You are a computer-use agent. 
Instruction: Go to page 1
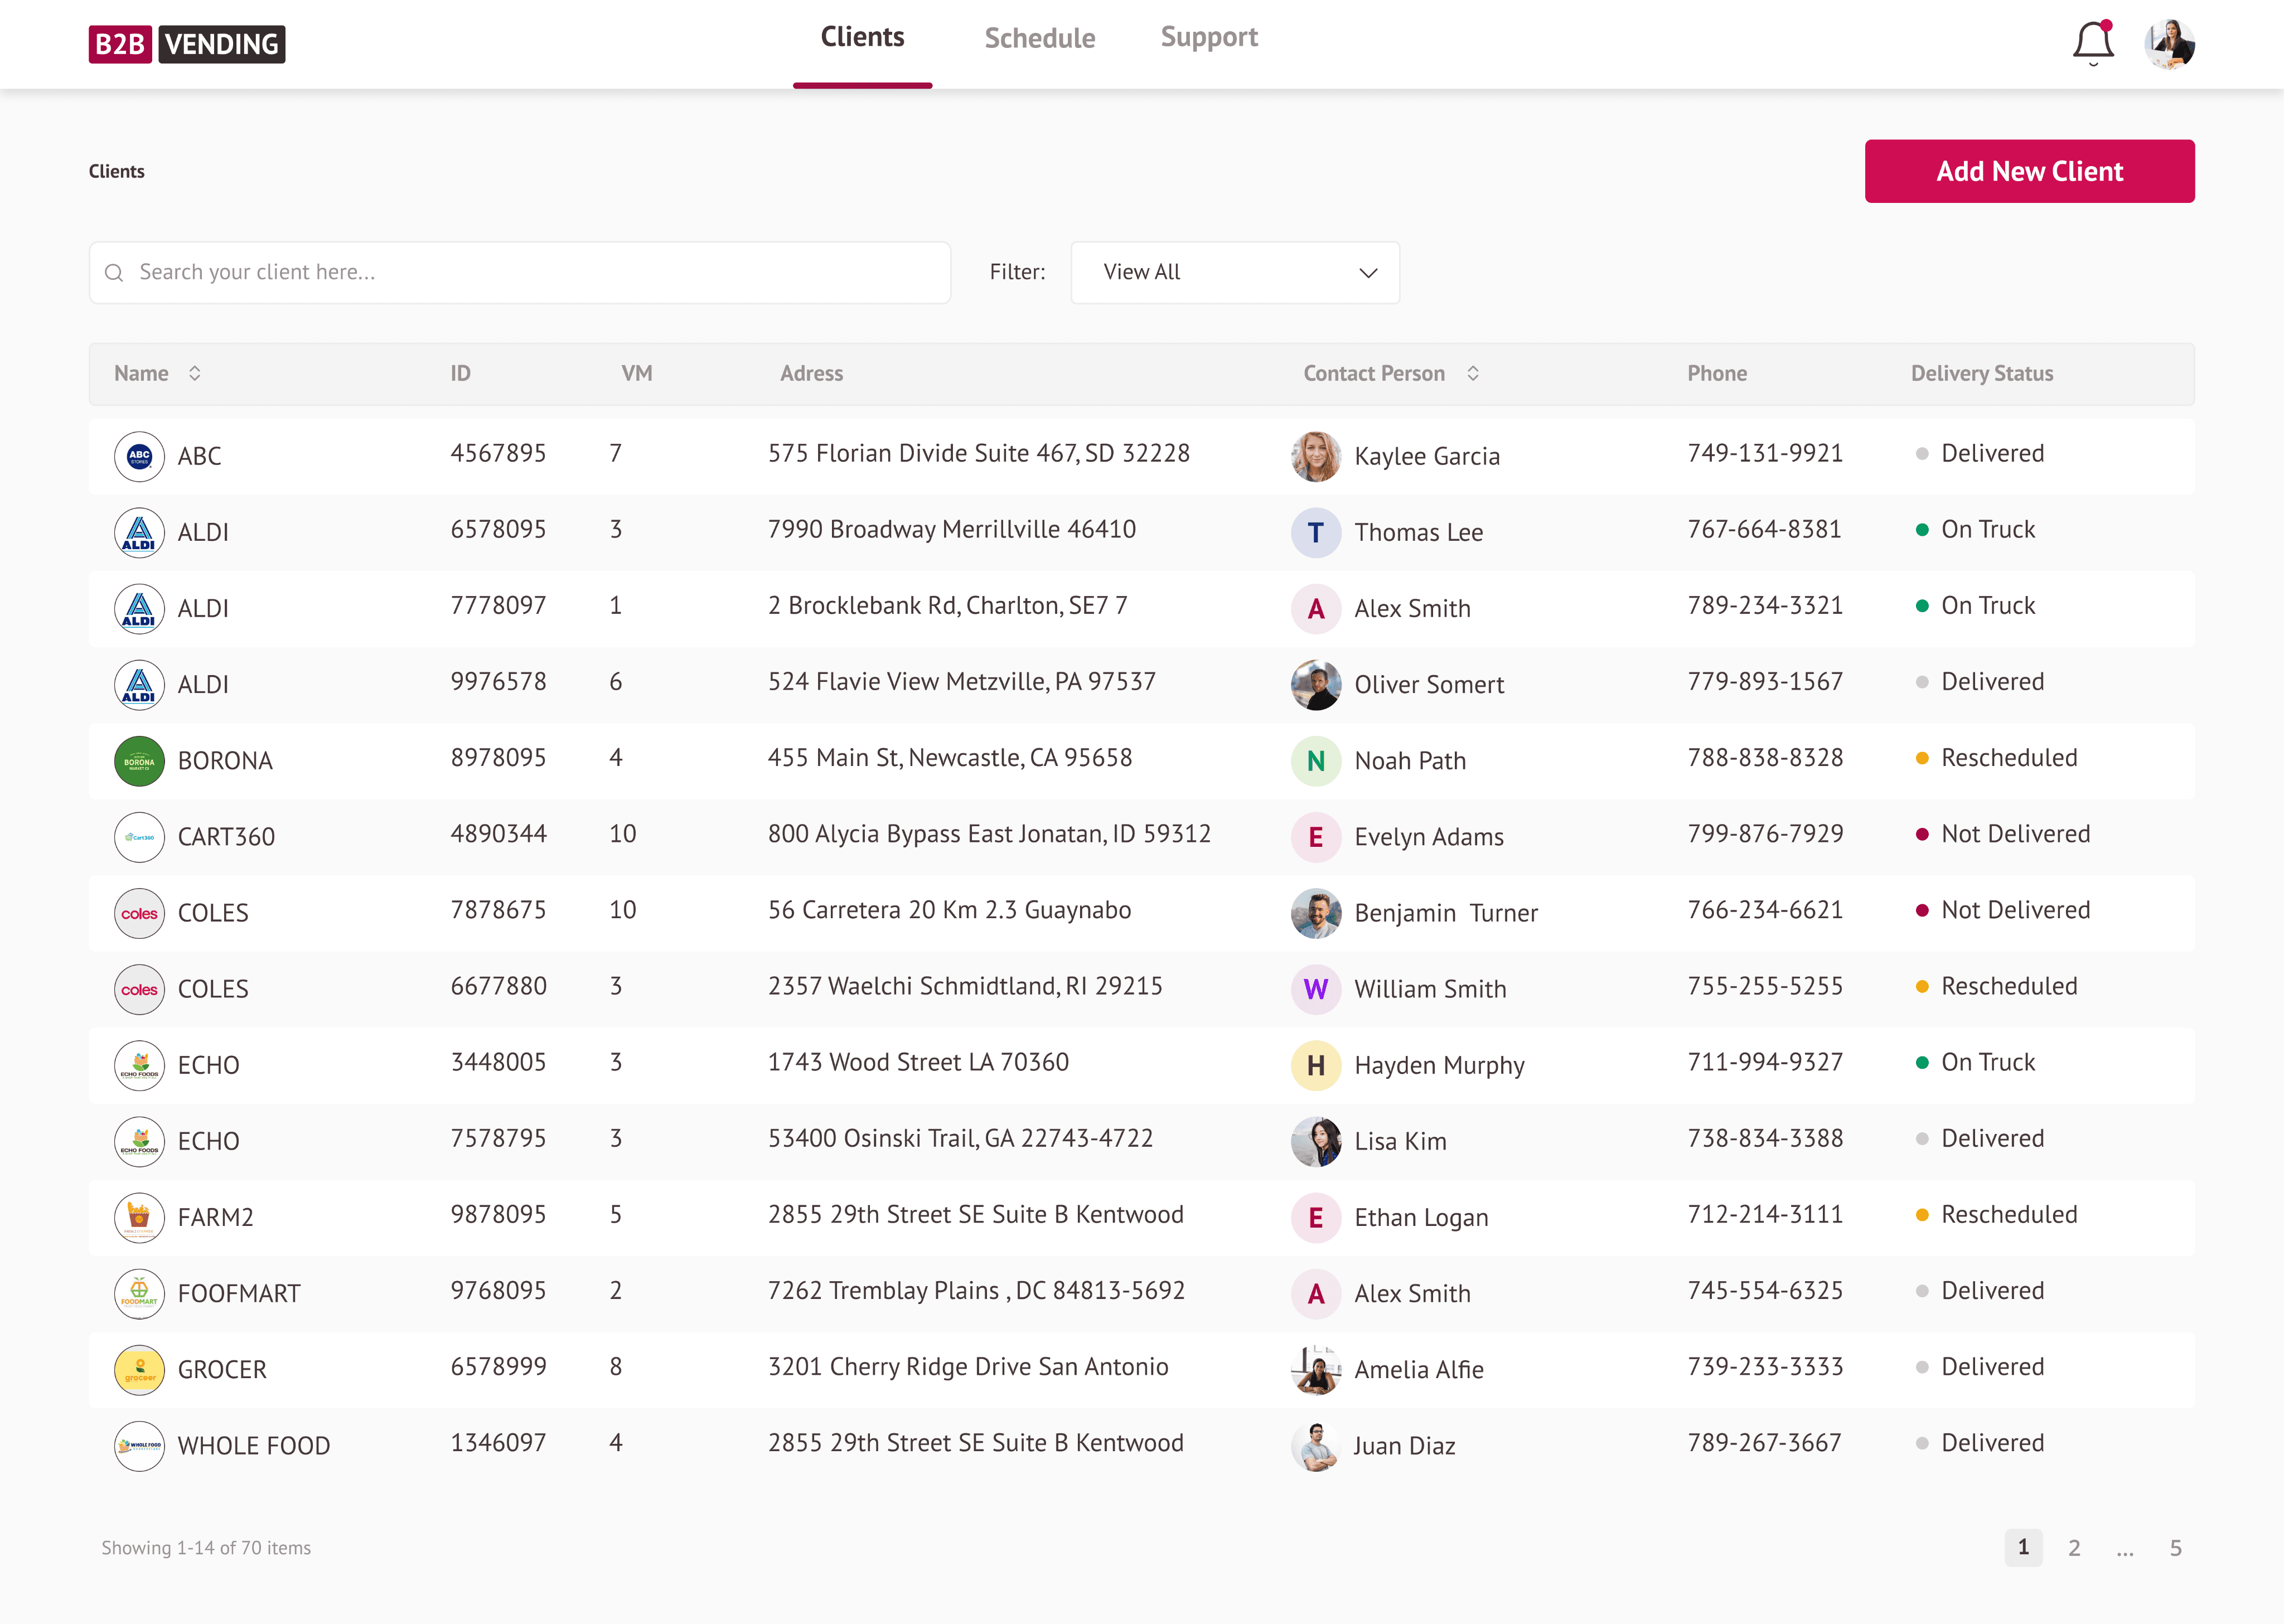pos(2023,1547)
